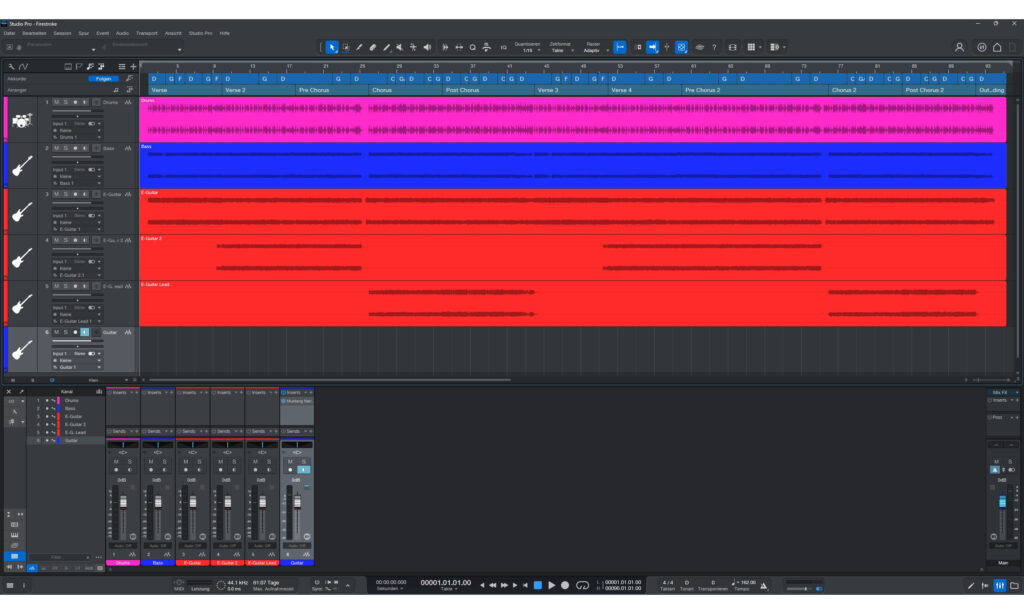Select the Listen speaker tool

(427, 47)
